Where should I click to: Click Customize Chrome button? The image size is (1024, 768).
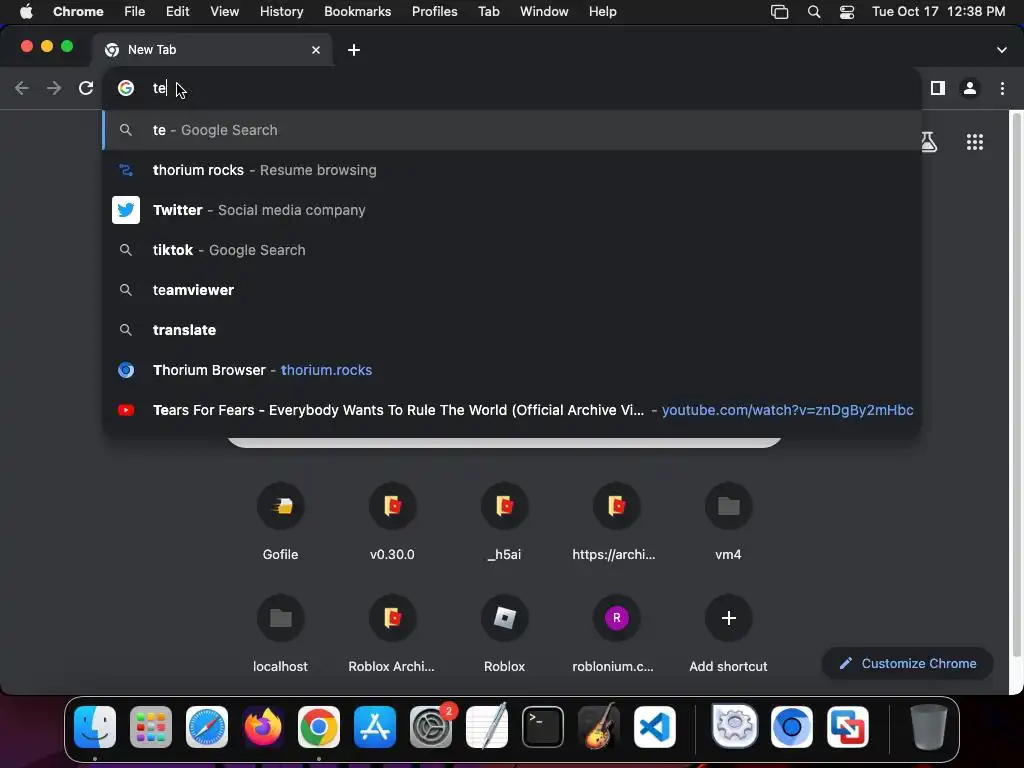tap(908, 664)
